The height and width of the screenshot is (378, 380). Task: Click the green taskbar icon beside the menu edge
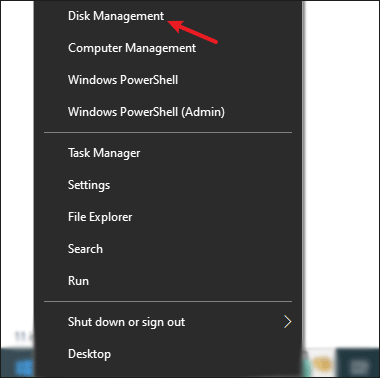pyautogui.click(x=306, y=366)
